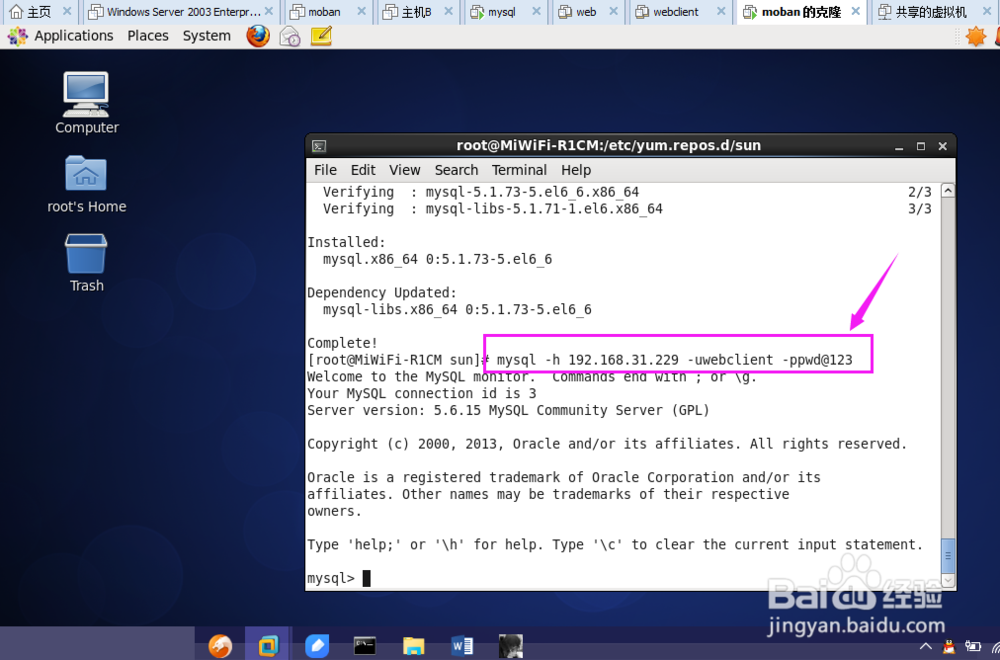Click the terminal scrollbar down arrow
1000x660 pixels.
tap(948, 580)
